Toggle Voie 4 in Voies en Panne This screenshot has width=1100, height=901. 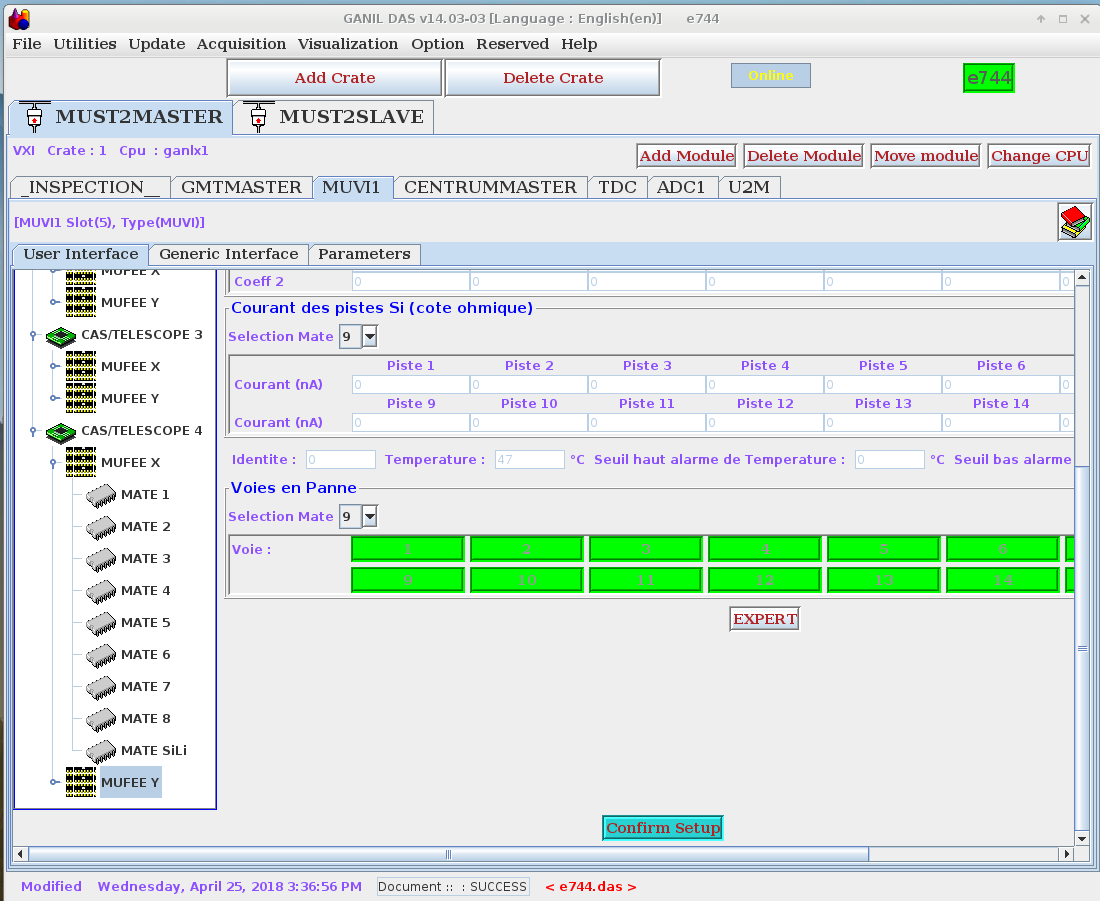pos(765,549)
